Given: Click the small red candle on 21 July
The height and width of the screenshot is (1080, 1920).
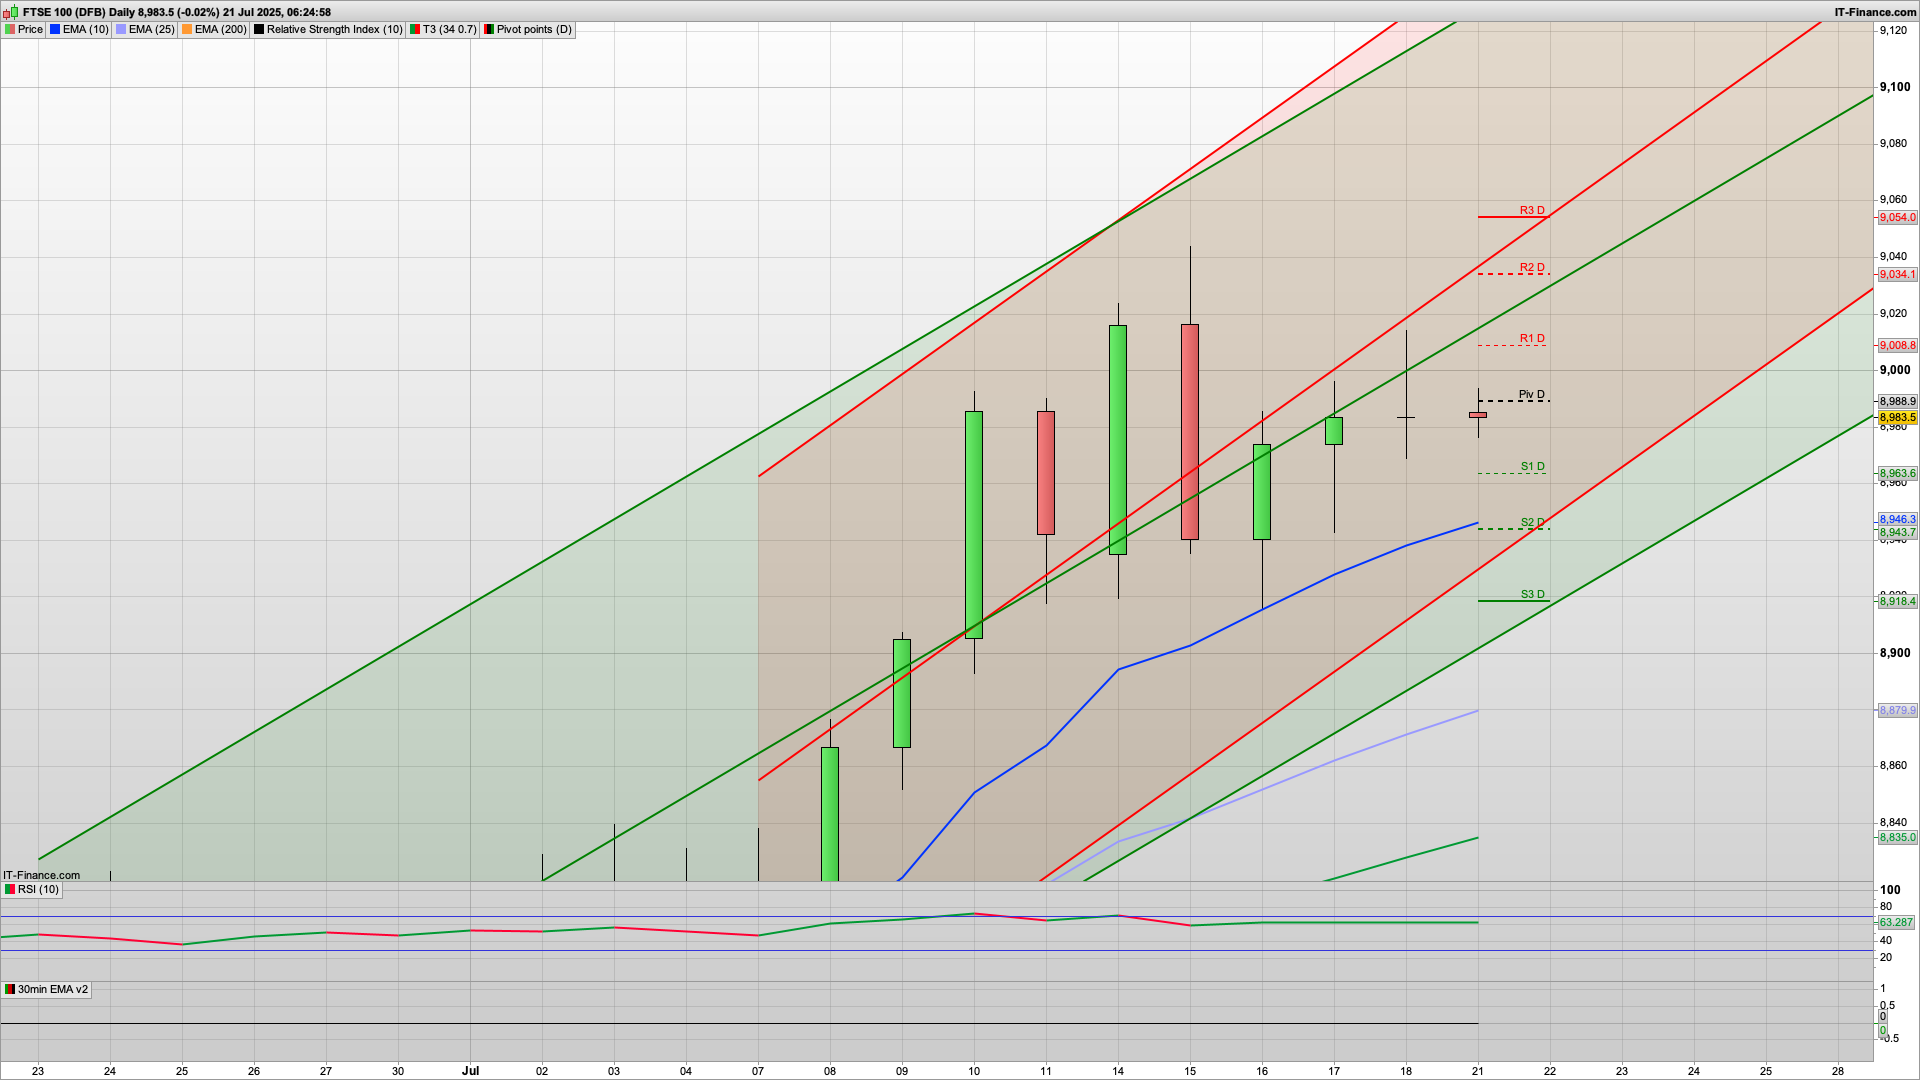Looking at the screenshot, I should (1478, 415).
